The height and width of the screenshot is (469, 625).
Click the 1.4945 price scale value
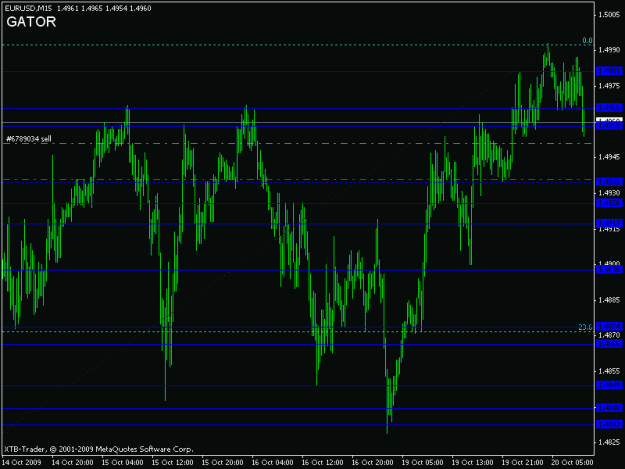[x=609, y=157]
